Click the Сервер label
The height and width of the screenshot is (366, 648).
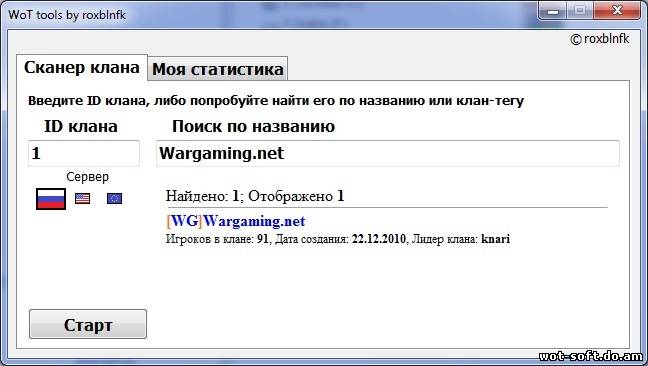tap(88, 177)
